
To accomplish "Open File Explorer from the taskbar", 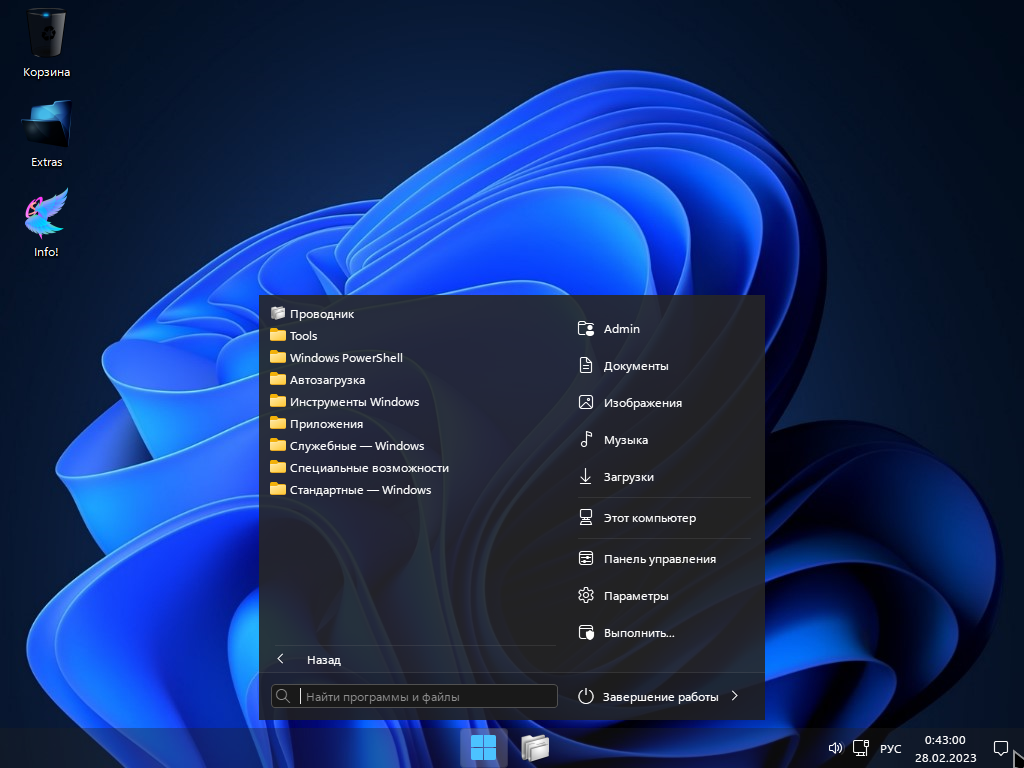I will point(535,748).
